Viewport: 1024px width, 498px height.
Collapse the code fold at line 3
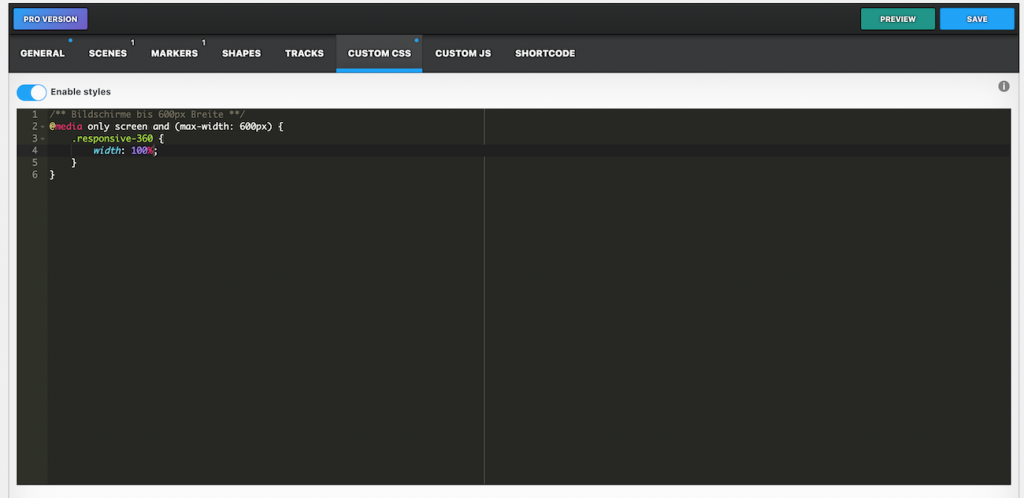[42, 138]
